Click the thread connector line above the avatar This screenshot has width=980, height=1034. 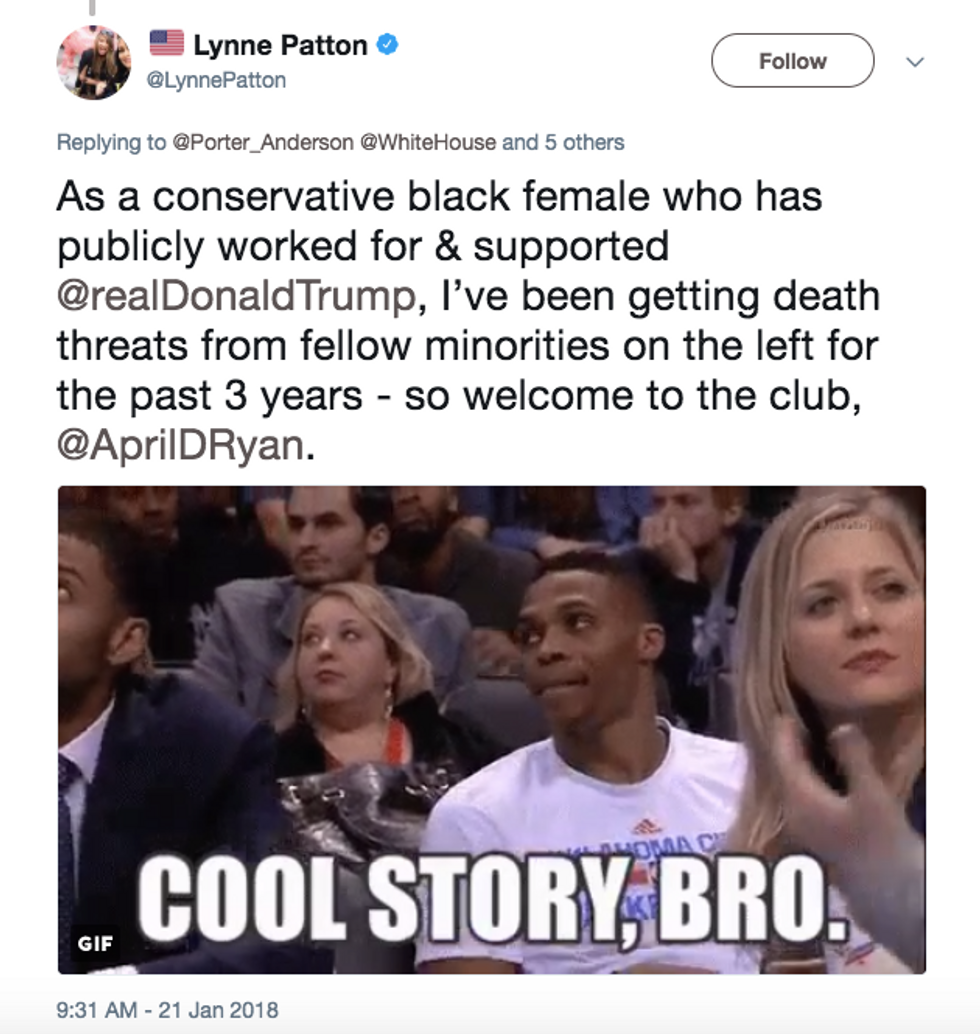click(92, 7)
